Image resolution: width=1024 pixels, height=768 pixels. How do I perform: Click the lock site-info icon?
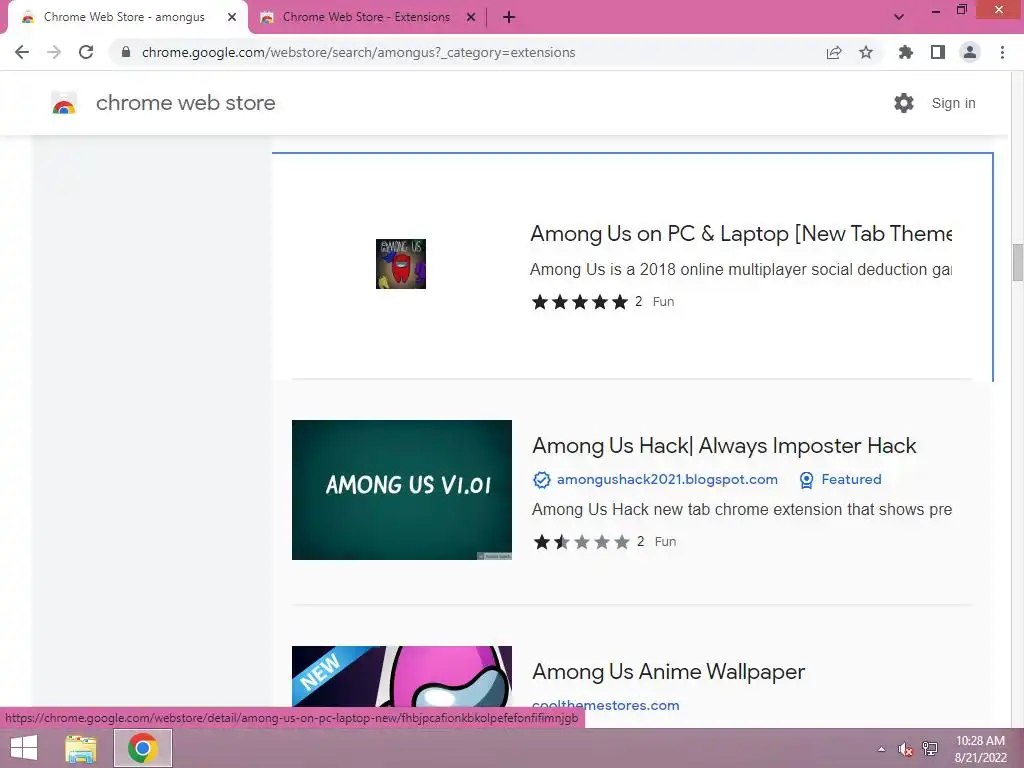(126, 52)
